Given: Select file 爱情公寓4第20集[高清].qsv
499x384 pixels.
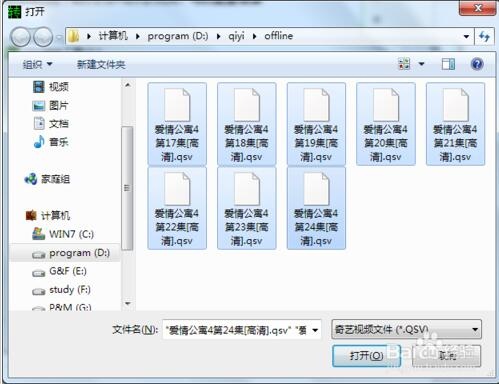Looking at the screenshot, I should (386, 124).
